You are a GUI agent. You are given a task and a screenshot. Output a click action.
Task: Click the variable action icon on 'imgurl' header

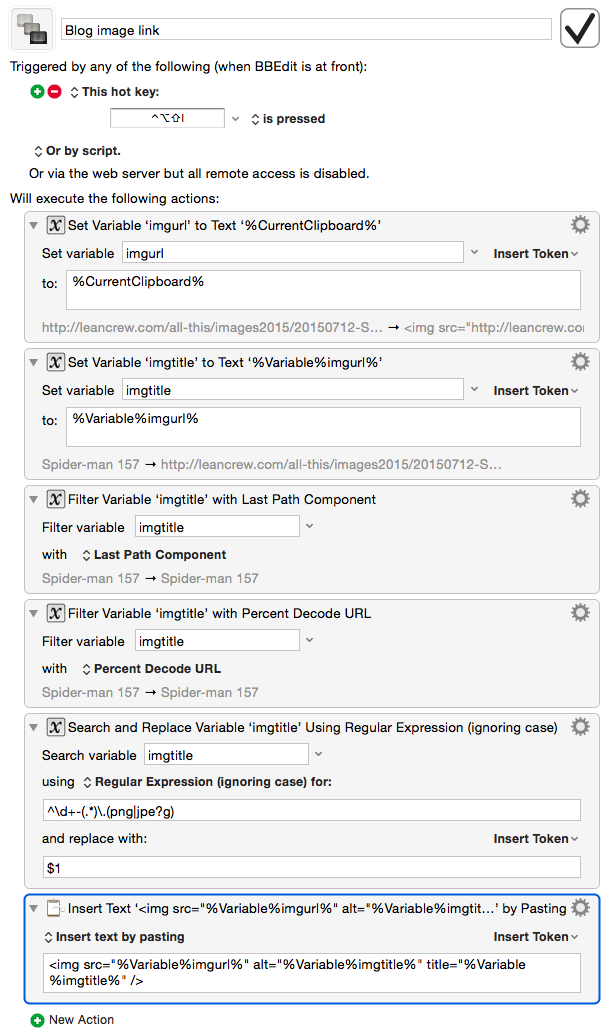pyautogui.click(x=55, y=224)
